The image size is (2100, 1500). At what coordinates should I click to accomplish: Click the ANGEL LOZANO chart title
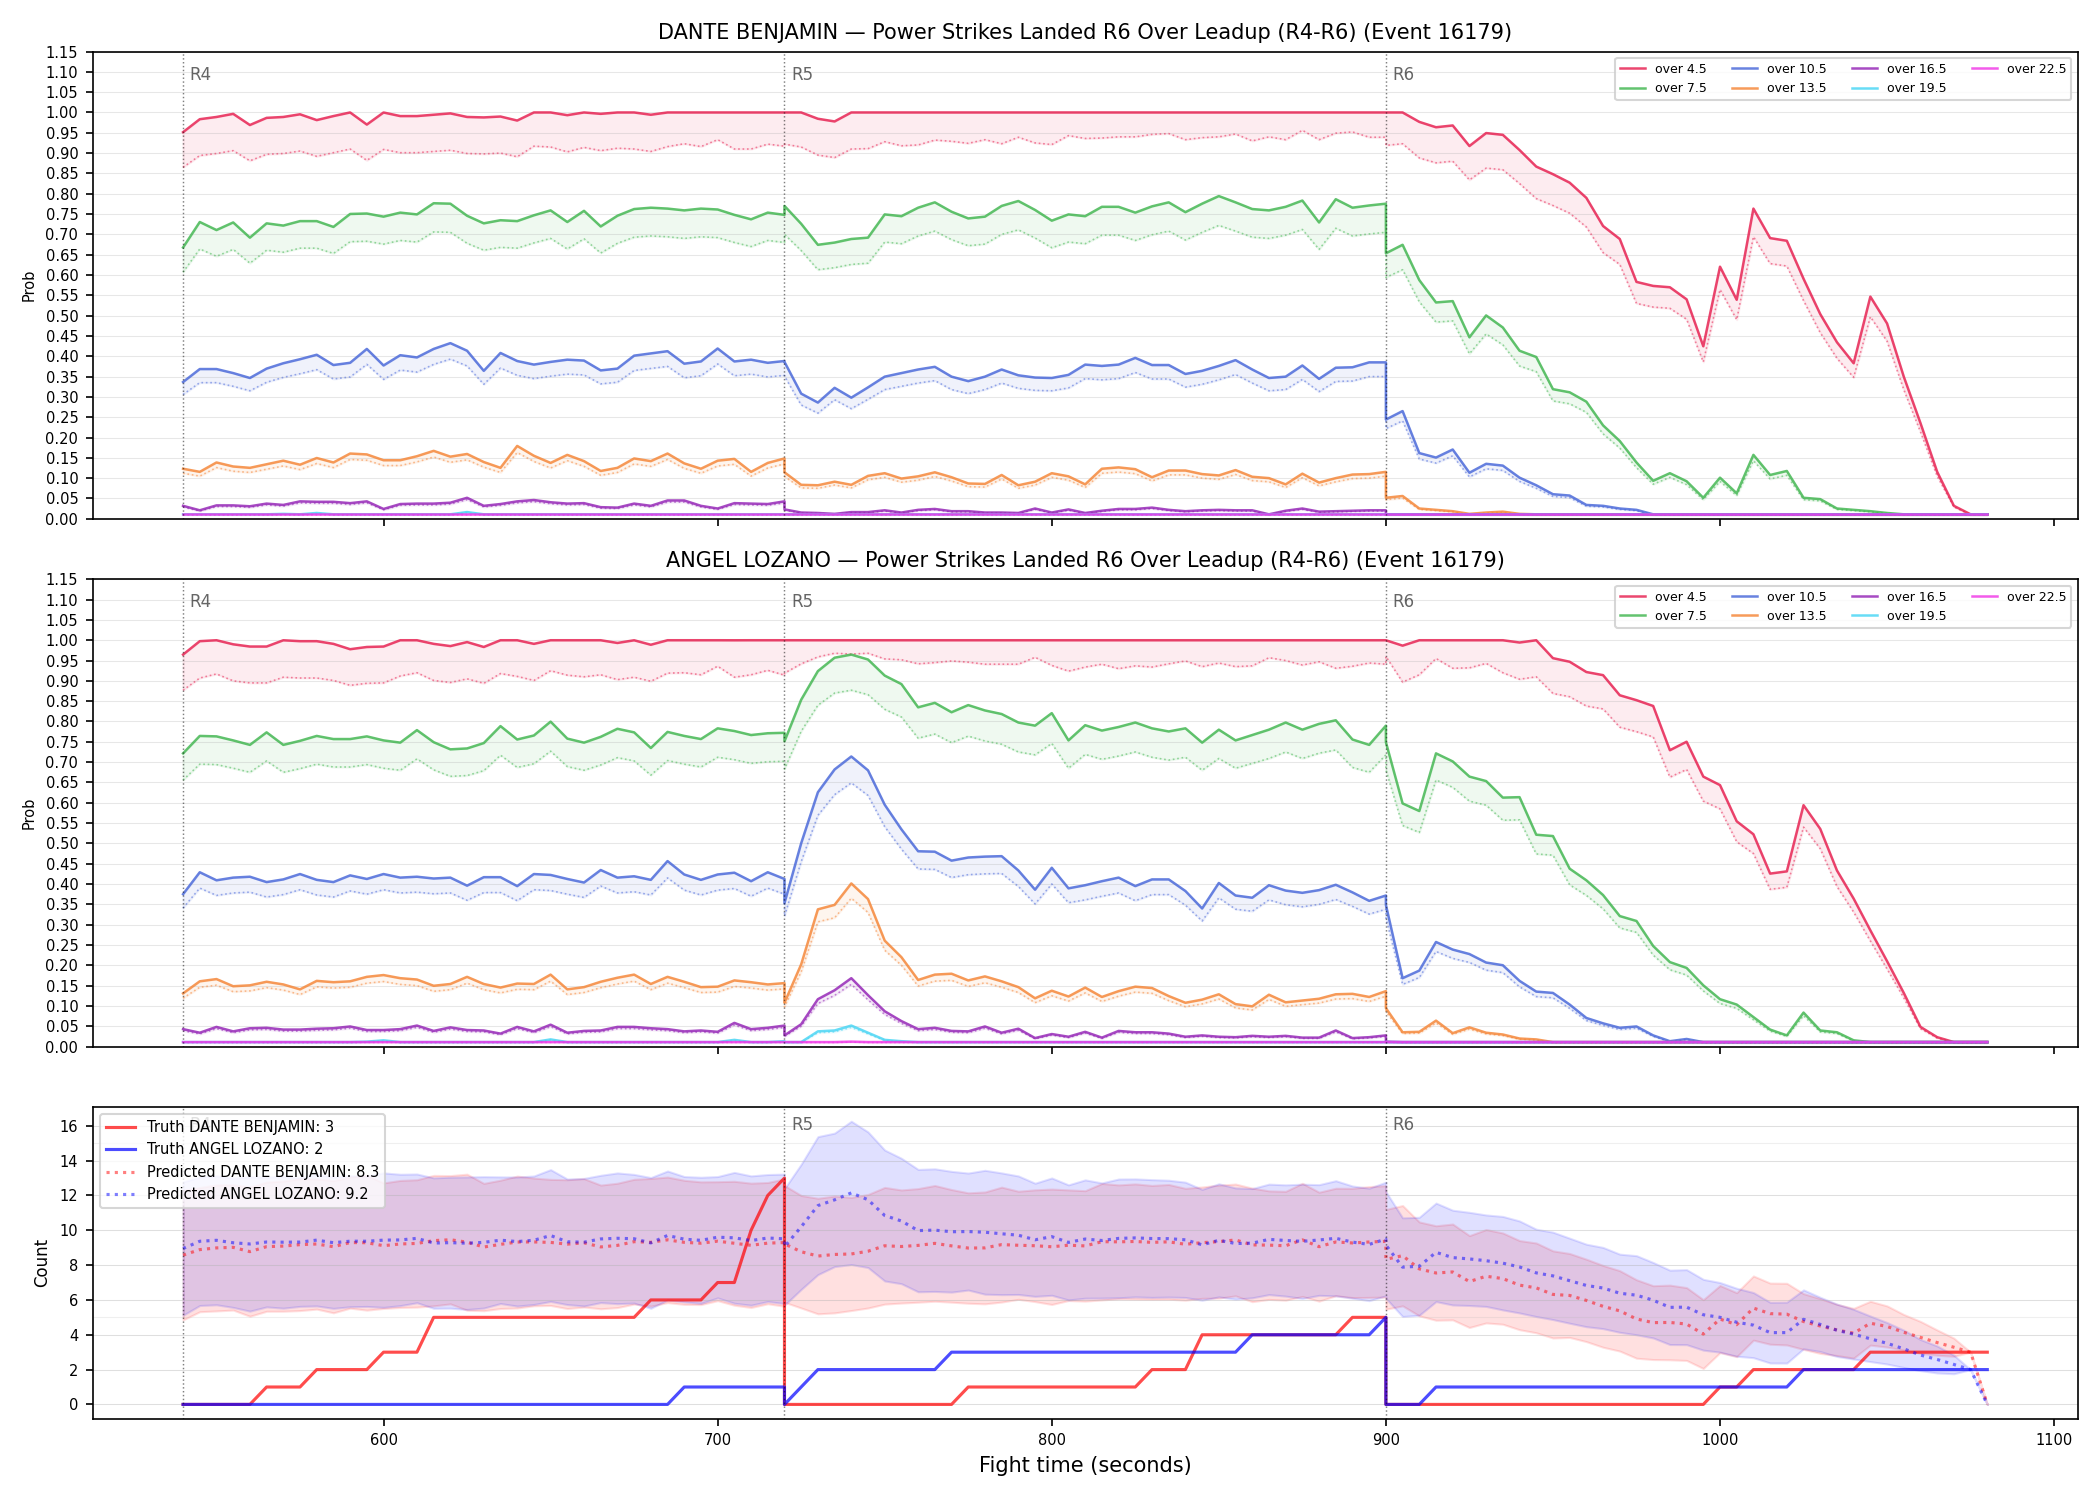click(x=1084, y=560)
